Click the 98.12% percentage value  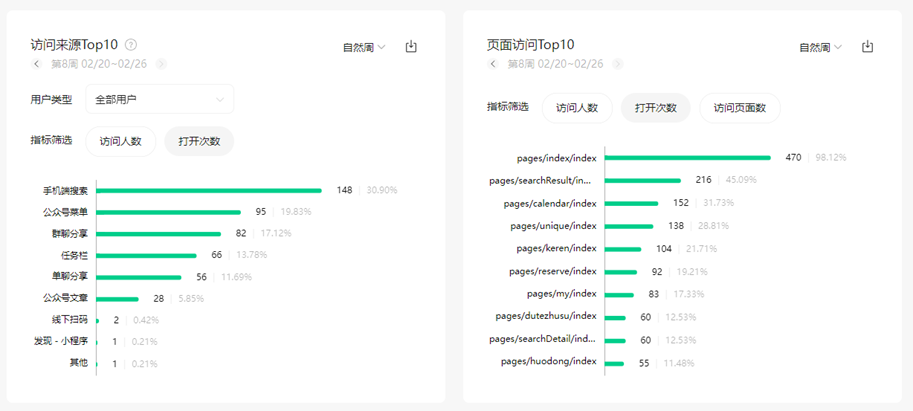(830, 158)
